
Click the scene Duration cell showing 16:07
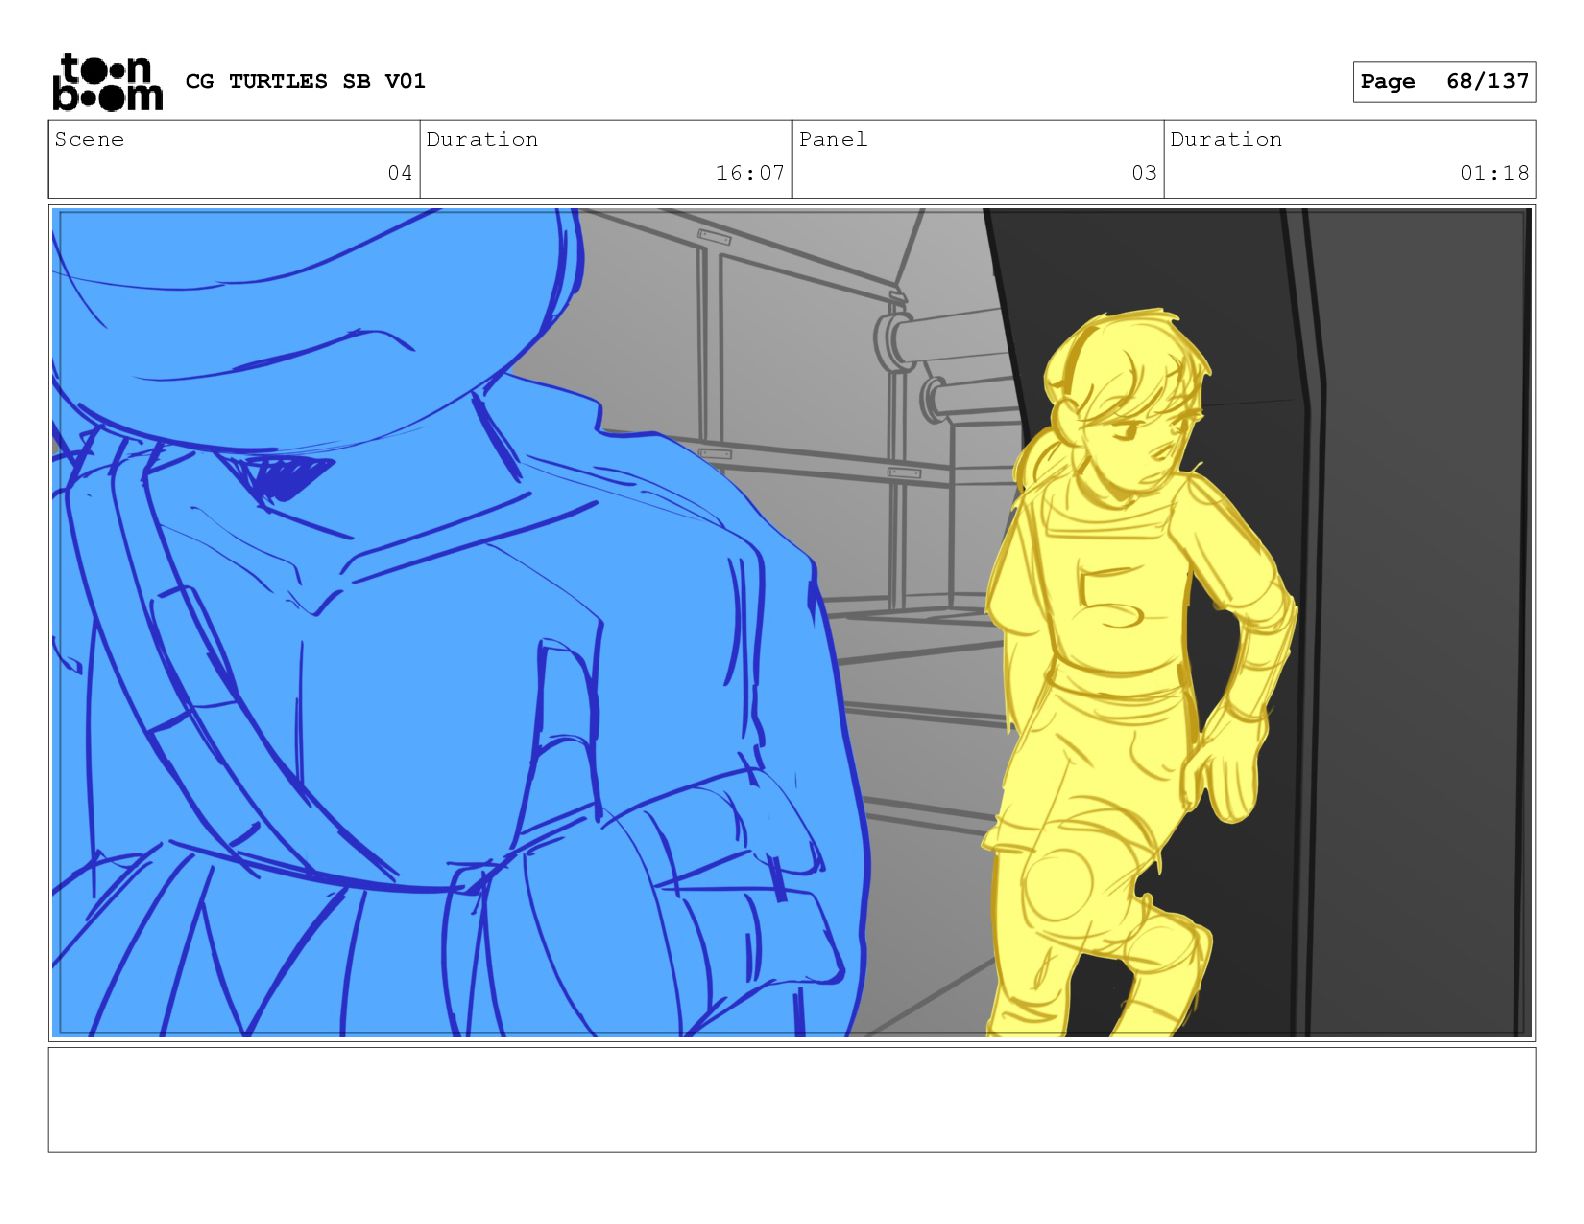point(606,159)
